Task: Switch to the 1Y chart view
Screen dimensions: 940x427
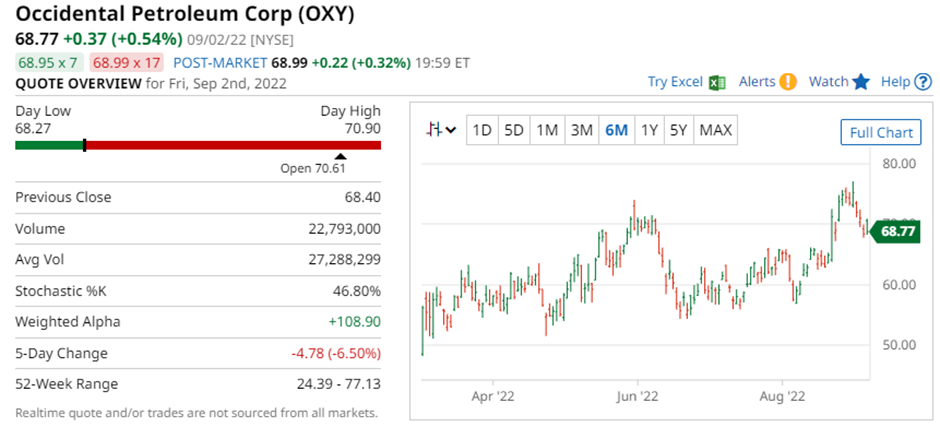Action: [649, 130]
